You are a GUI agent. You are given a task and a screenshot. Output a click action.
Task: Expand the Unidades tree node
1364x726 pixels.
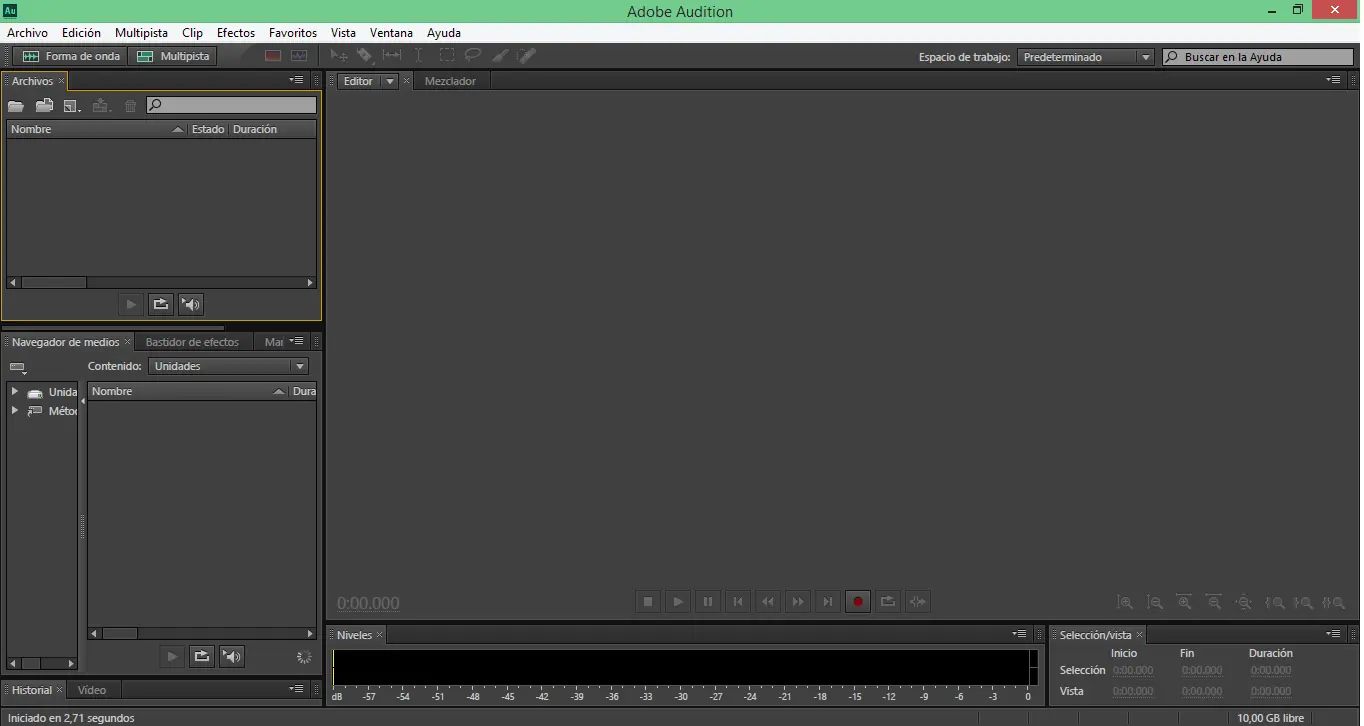[x=14, y=391]
